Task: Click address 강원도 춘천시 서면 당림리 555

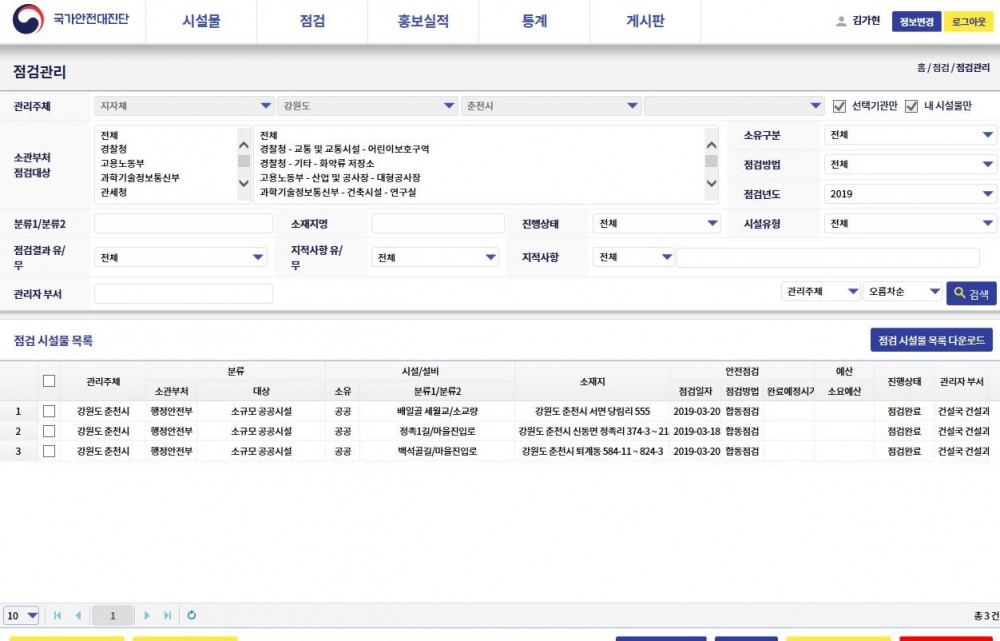Action: (592, 411)
